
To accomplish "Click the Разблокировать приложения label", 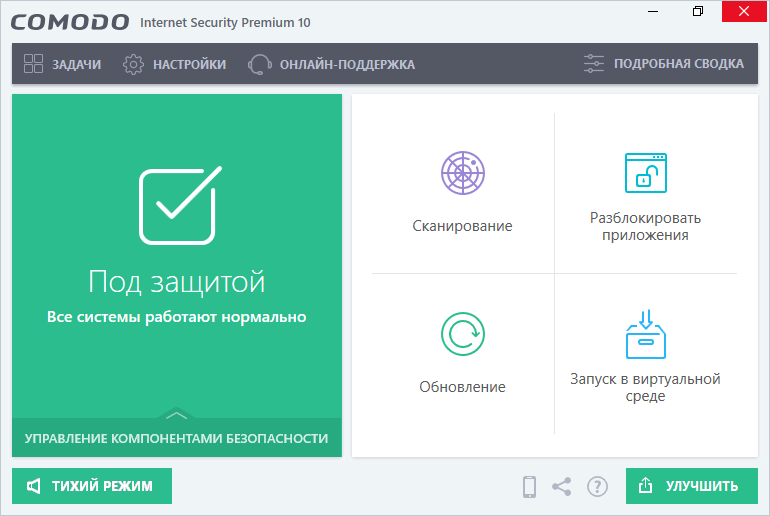I will 645,226.
